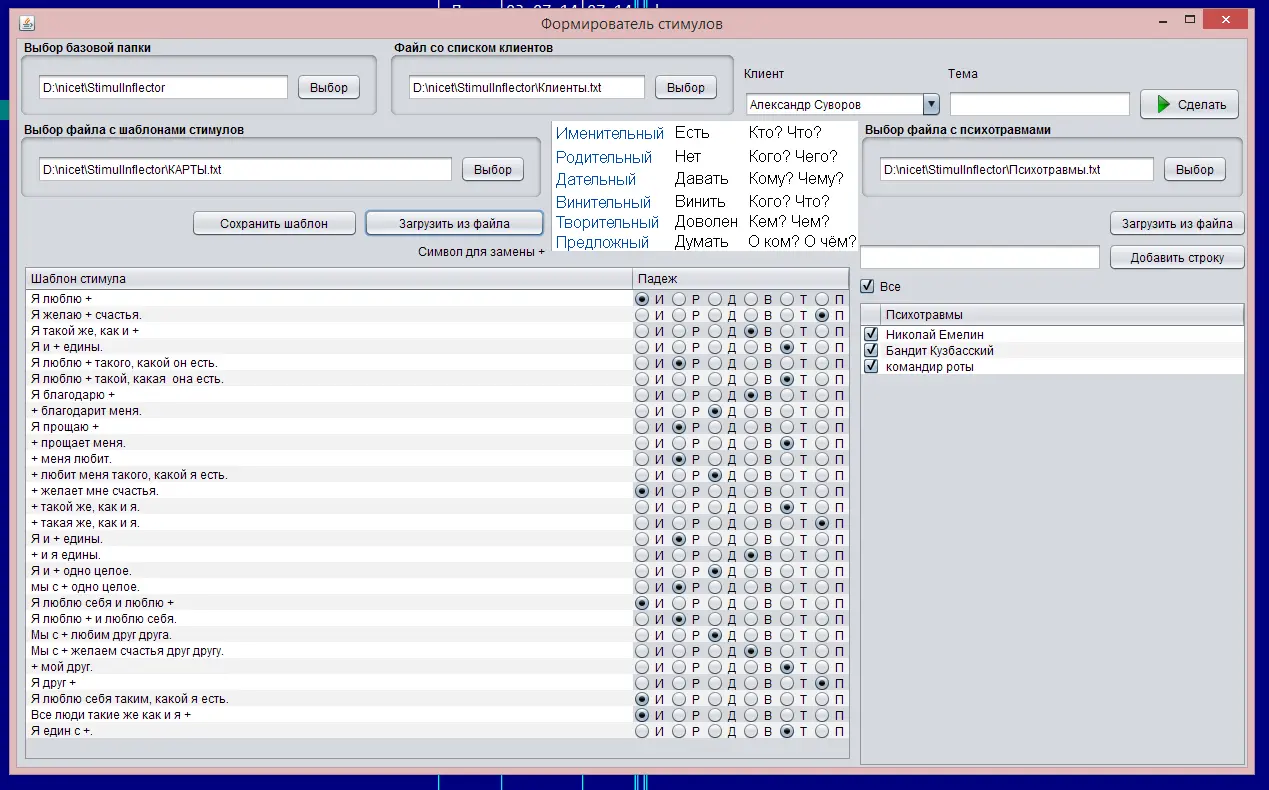This screenshot has width=1269, height=790.
Task: Click template row 'Я люблю себя и люблю +'
Action: 329,602
